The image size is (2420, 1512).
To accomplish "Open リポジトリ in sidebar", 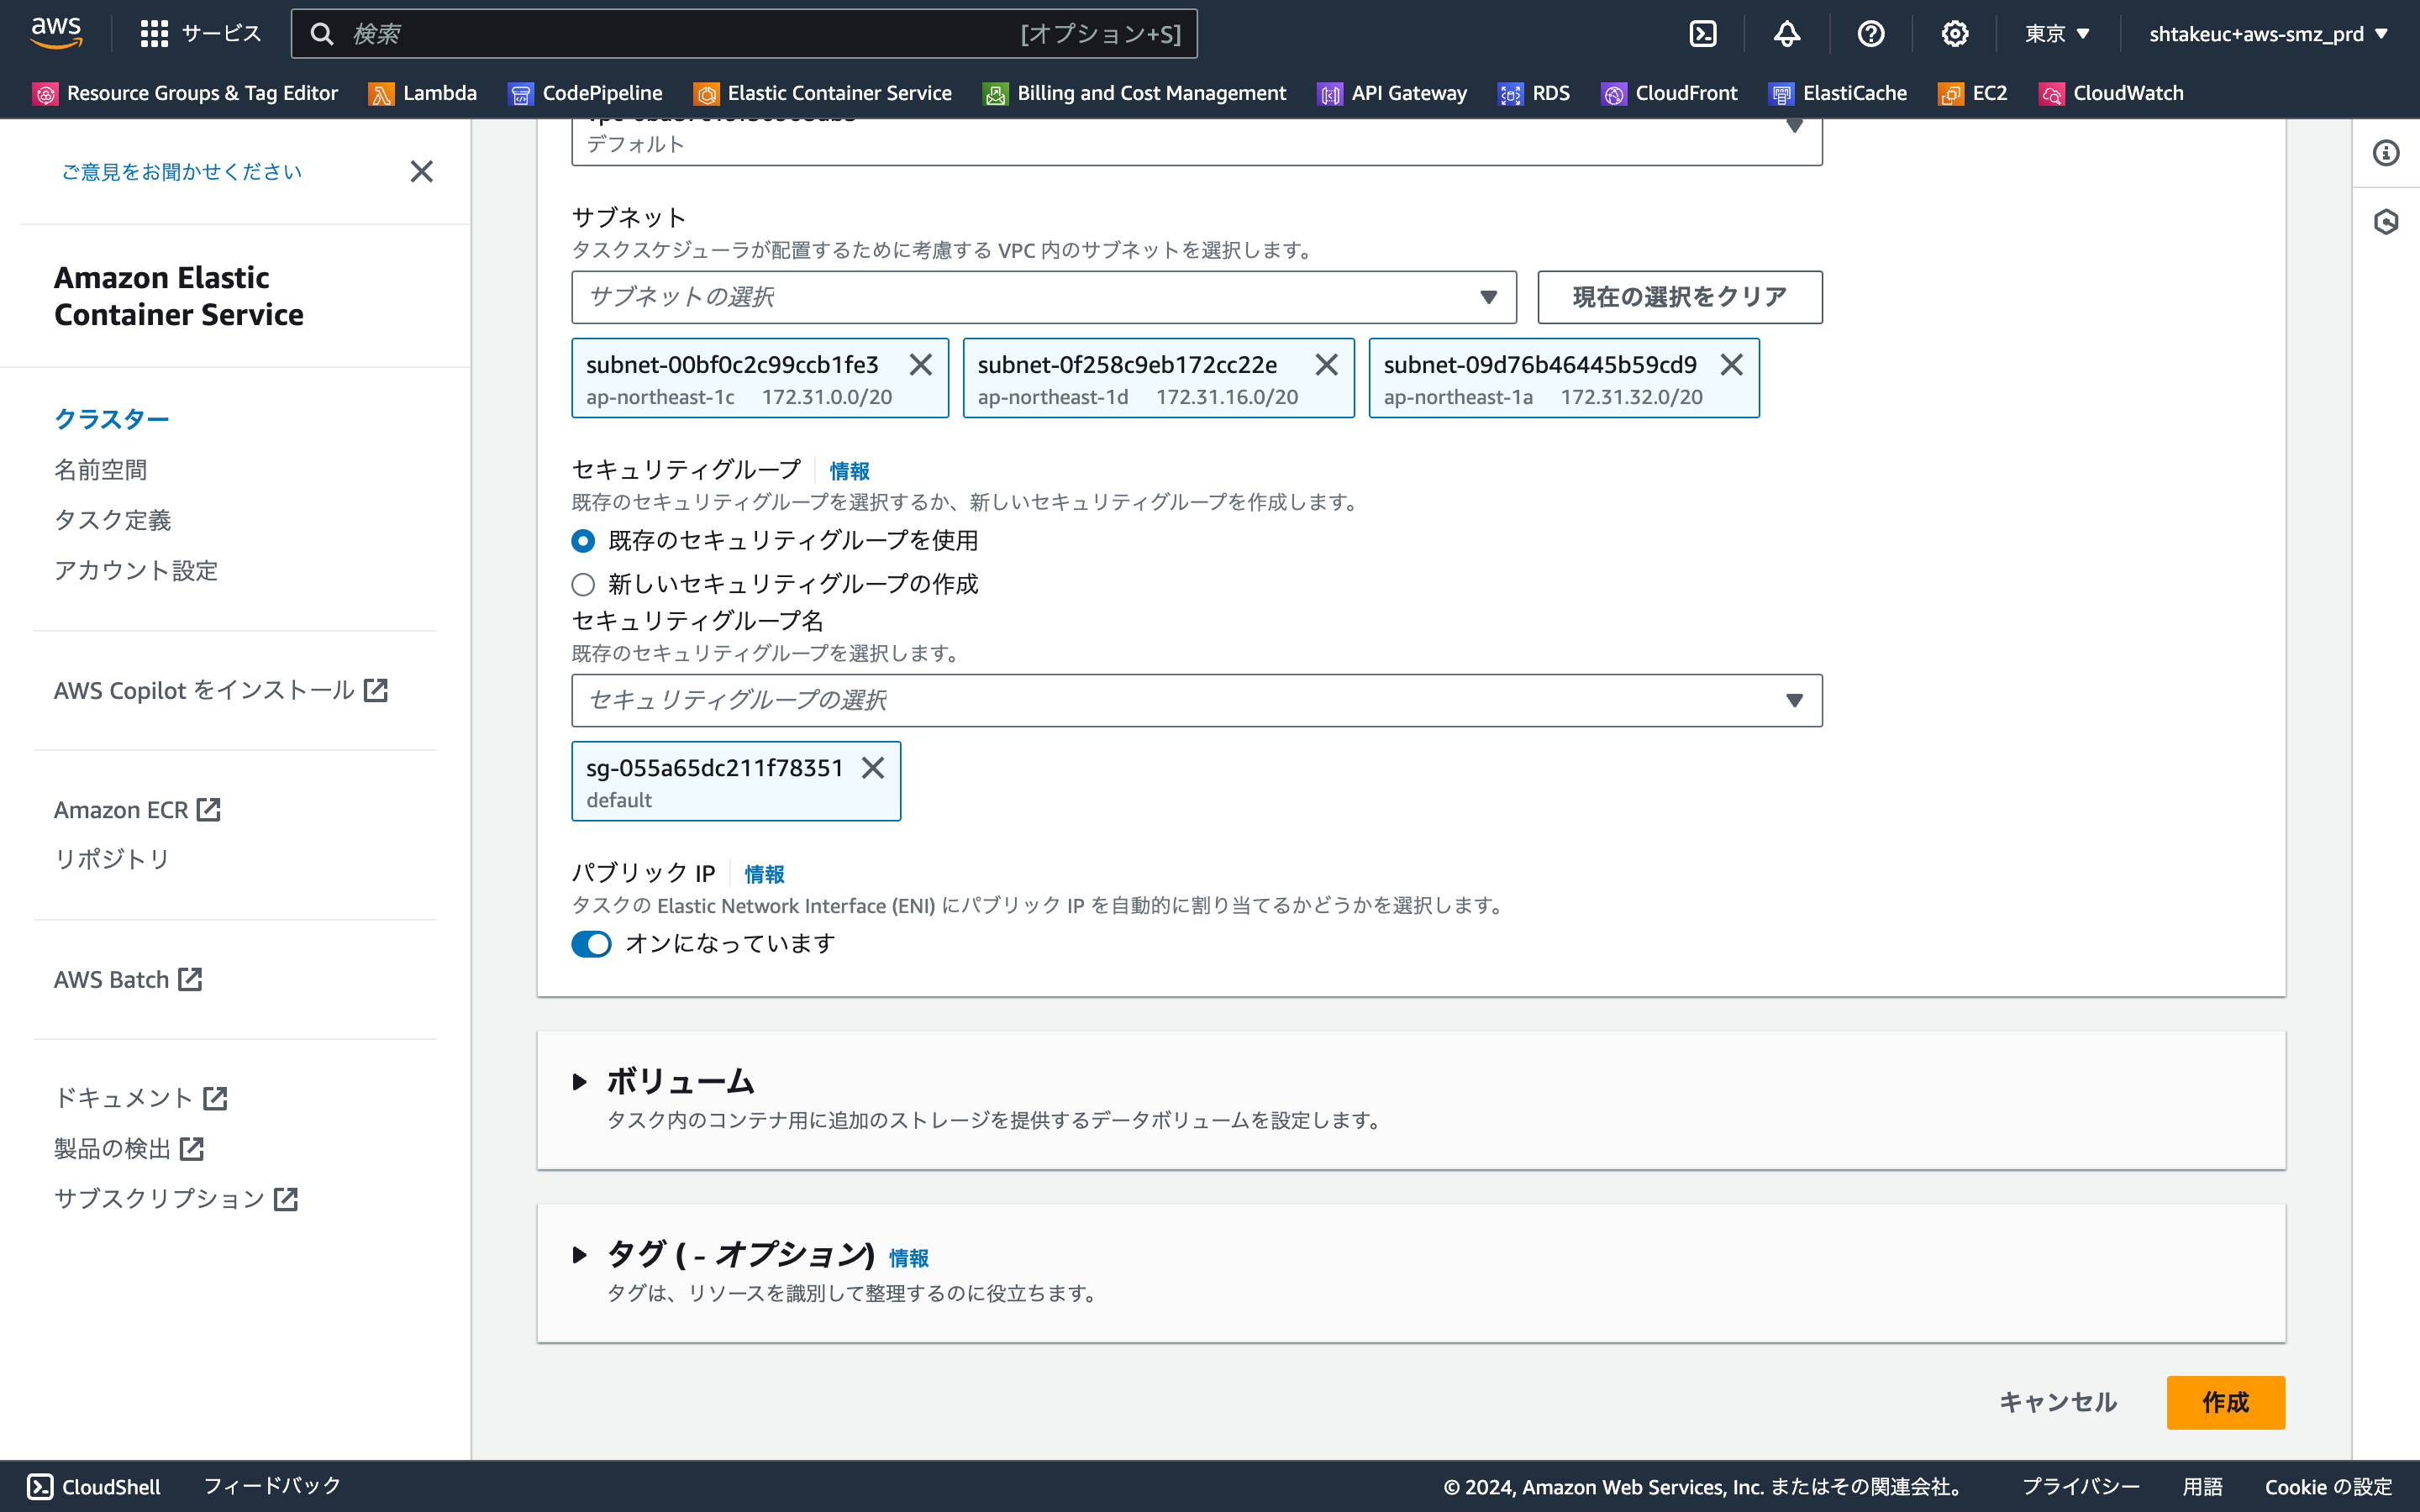I will click(x=112, y=859).
